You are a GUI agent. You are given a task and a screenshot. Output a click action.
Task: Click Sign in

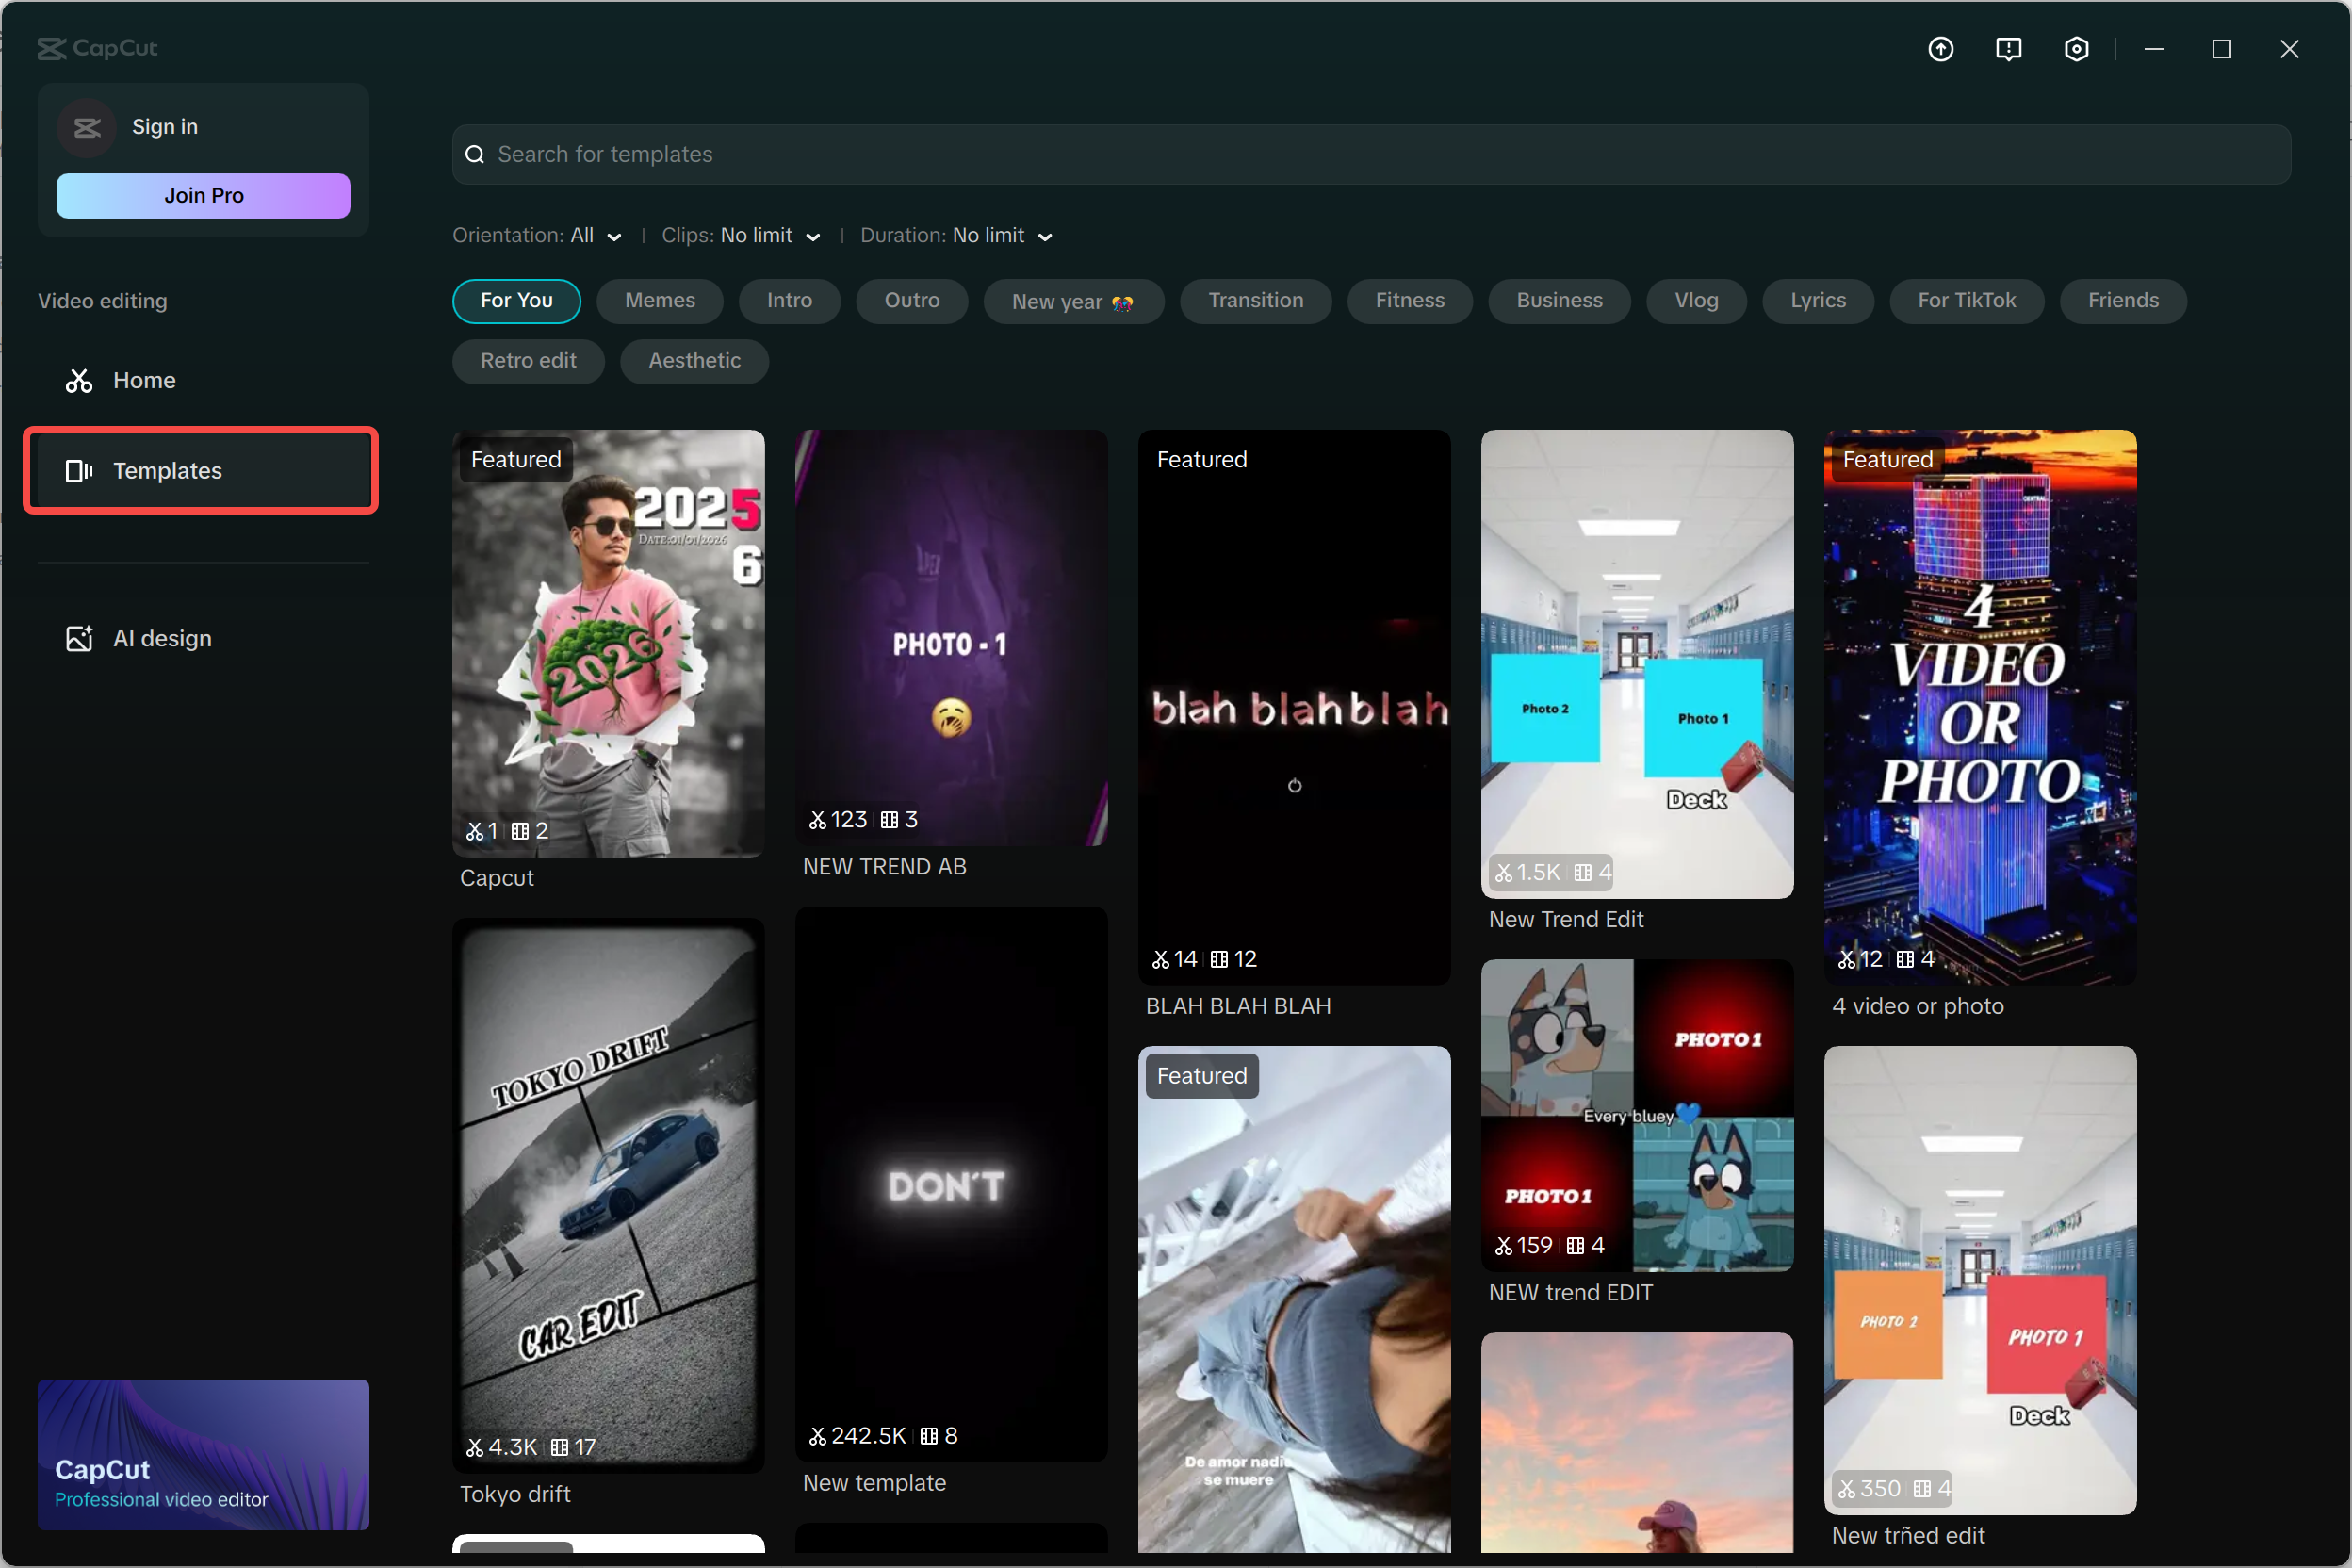point(164,127)
